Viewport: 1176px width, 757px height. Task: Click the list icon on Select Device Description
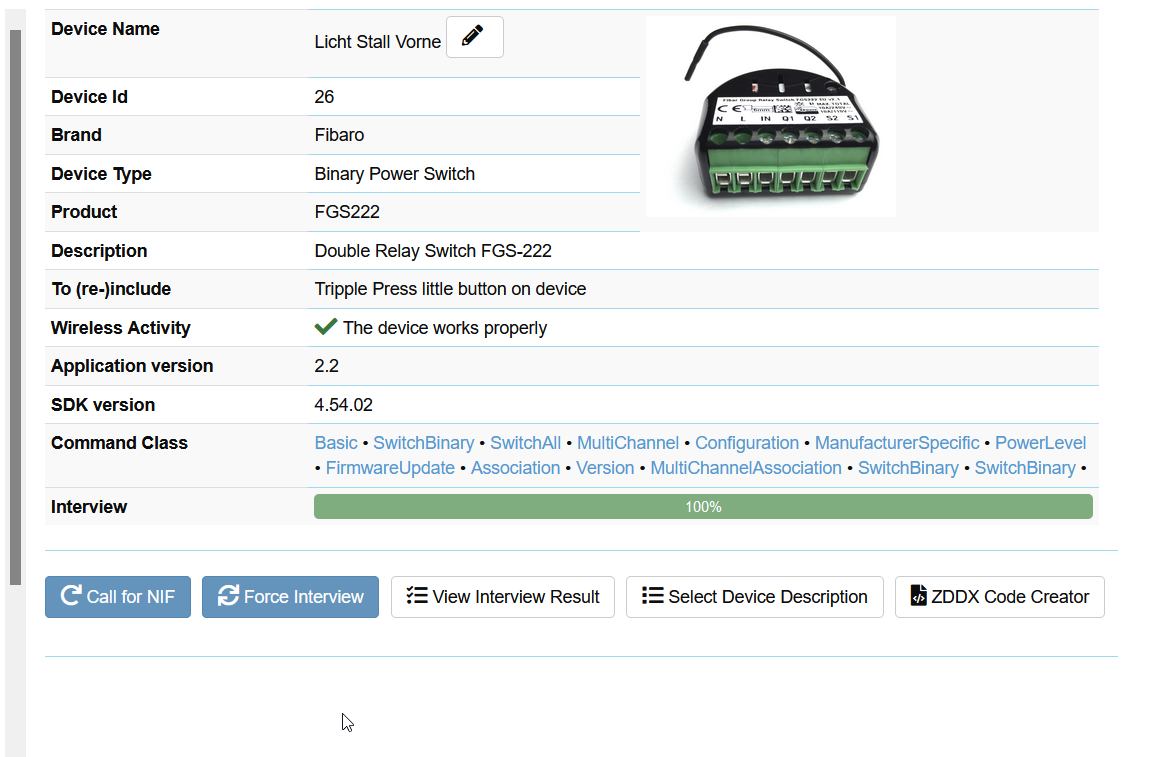click(x=652, y=596)
